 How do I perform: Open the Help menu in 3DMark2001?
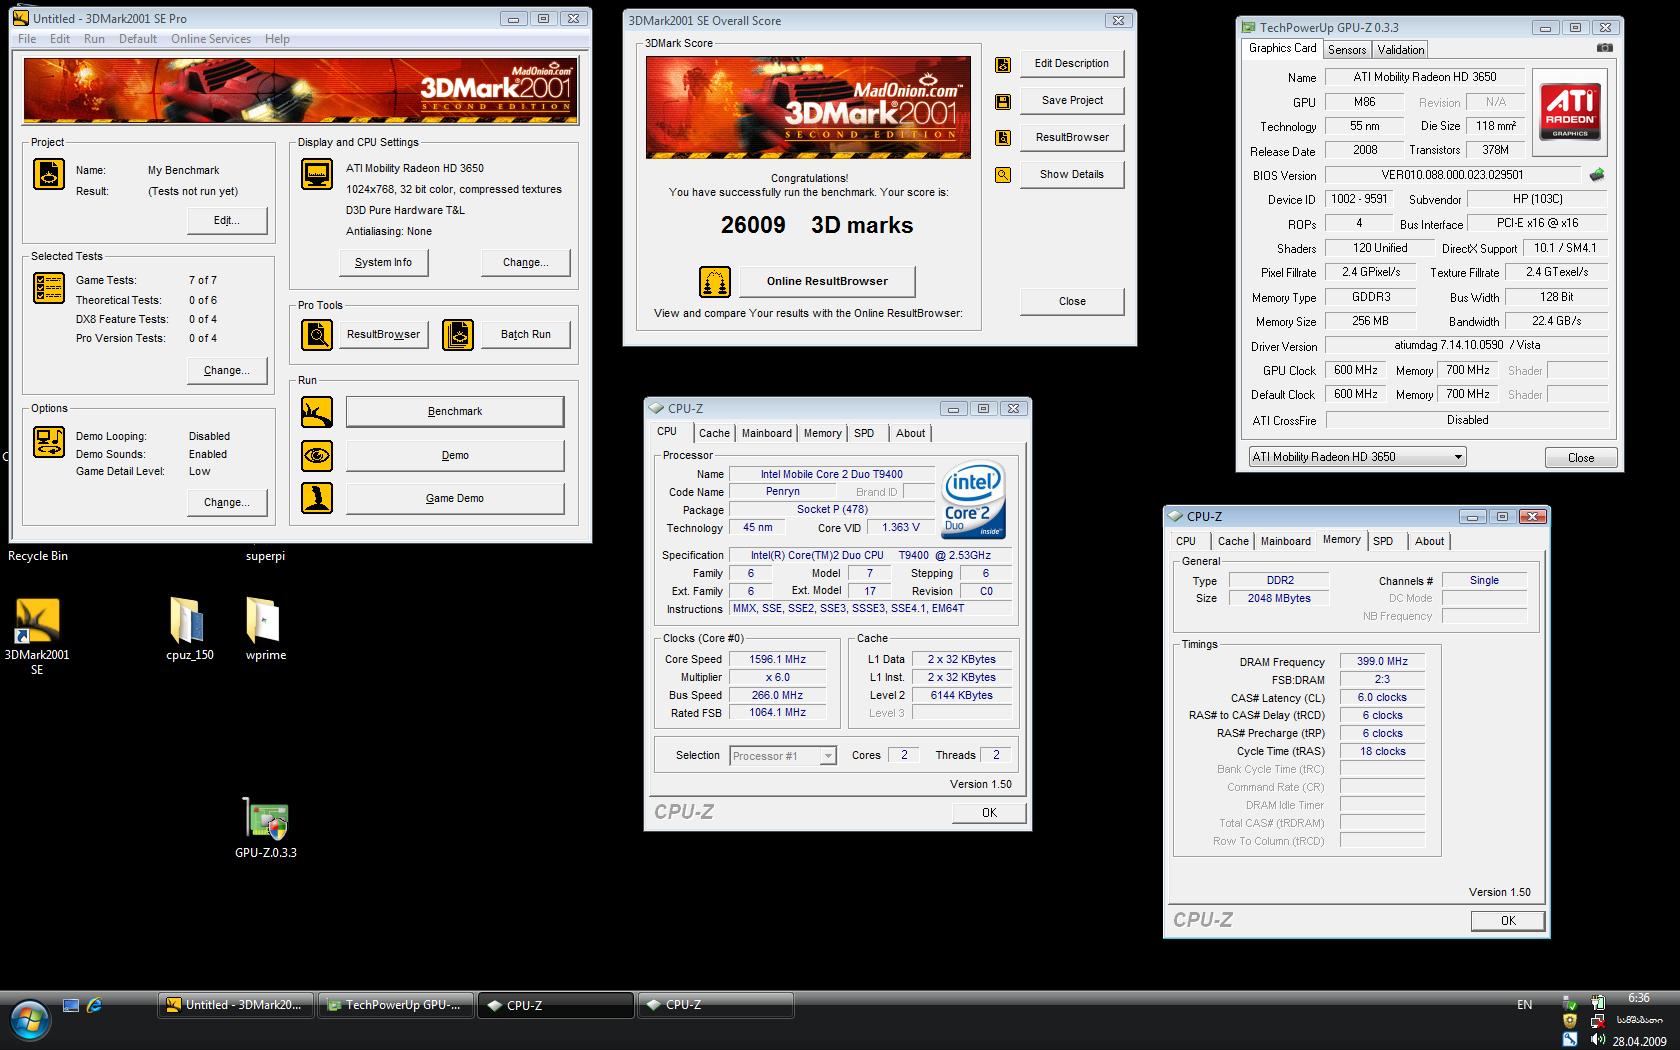click(277, 39)
